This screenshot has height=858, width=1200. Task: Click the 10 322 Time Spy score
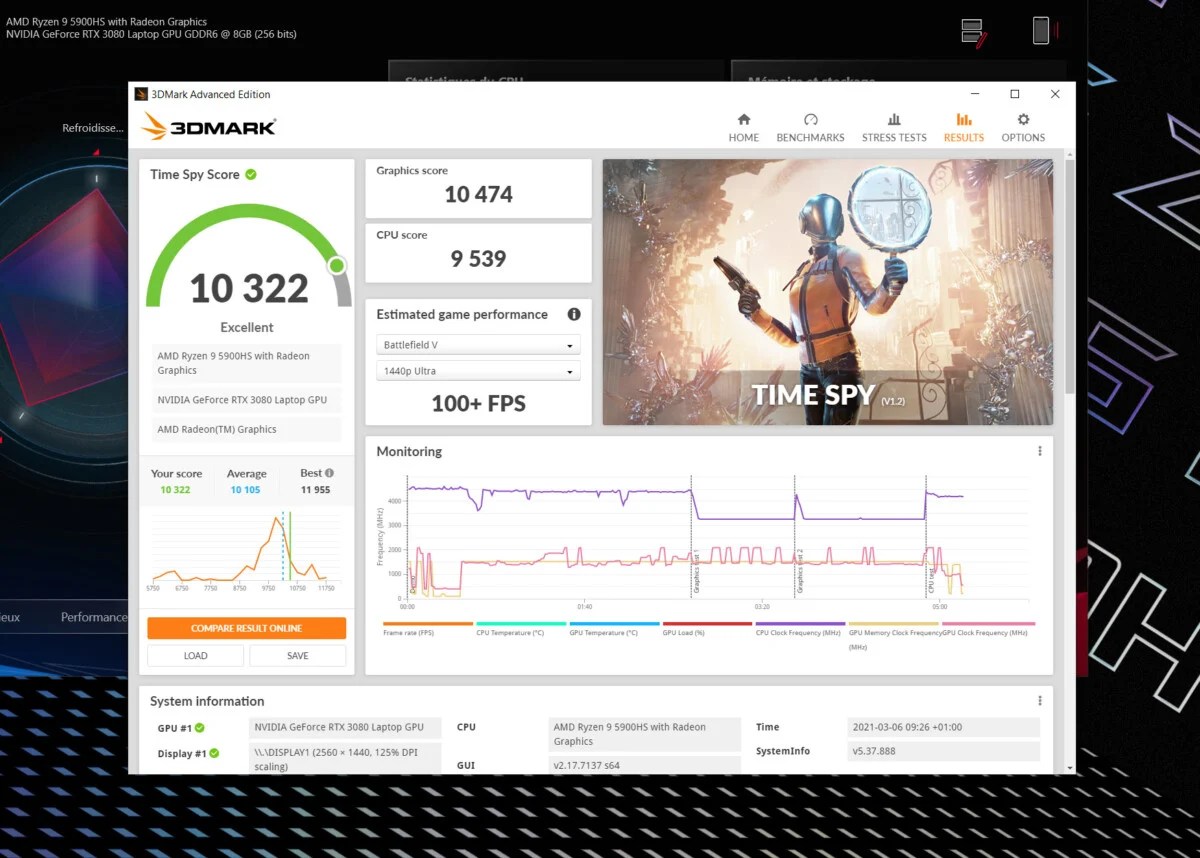click(249, 289)
